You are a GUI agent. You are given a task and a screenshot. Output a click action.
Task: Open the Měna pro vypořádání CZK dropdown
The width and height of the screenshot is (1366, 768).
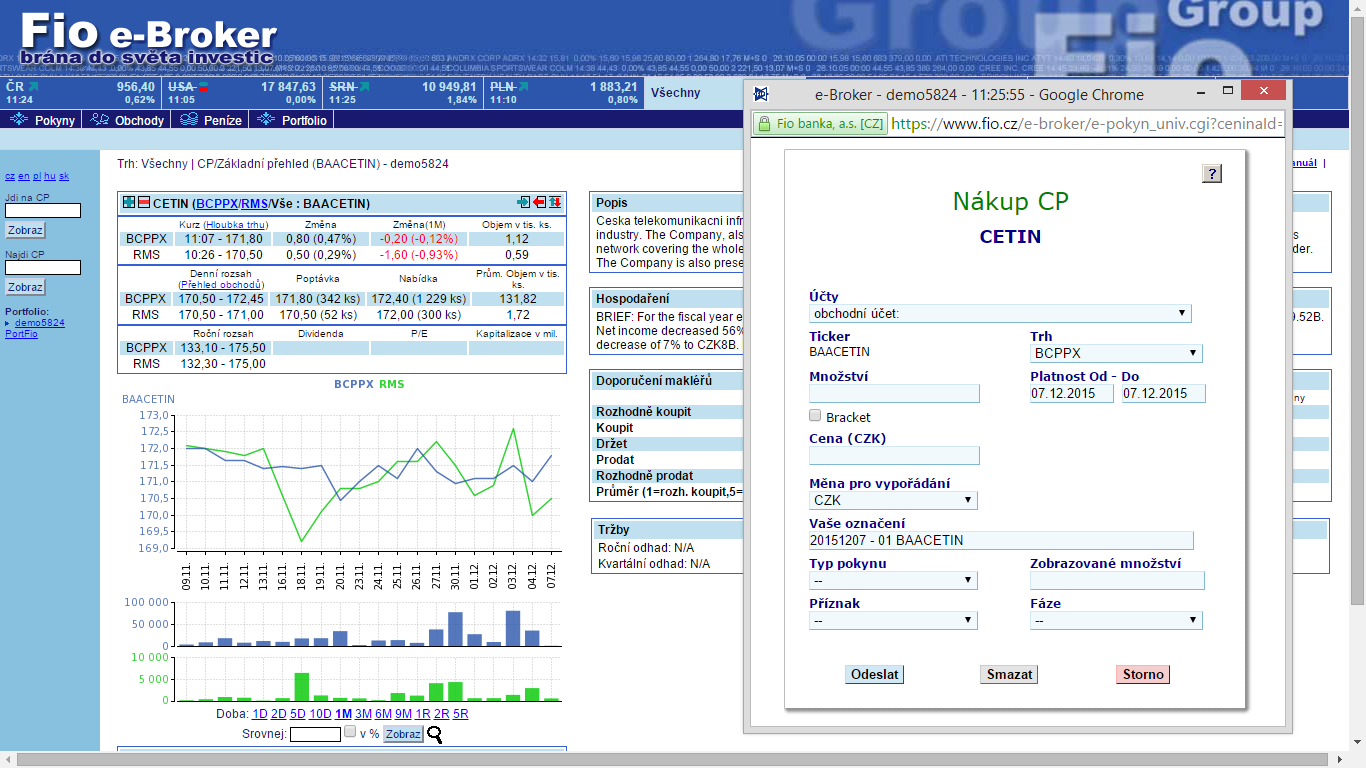tap(893, 500)
